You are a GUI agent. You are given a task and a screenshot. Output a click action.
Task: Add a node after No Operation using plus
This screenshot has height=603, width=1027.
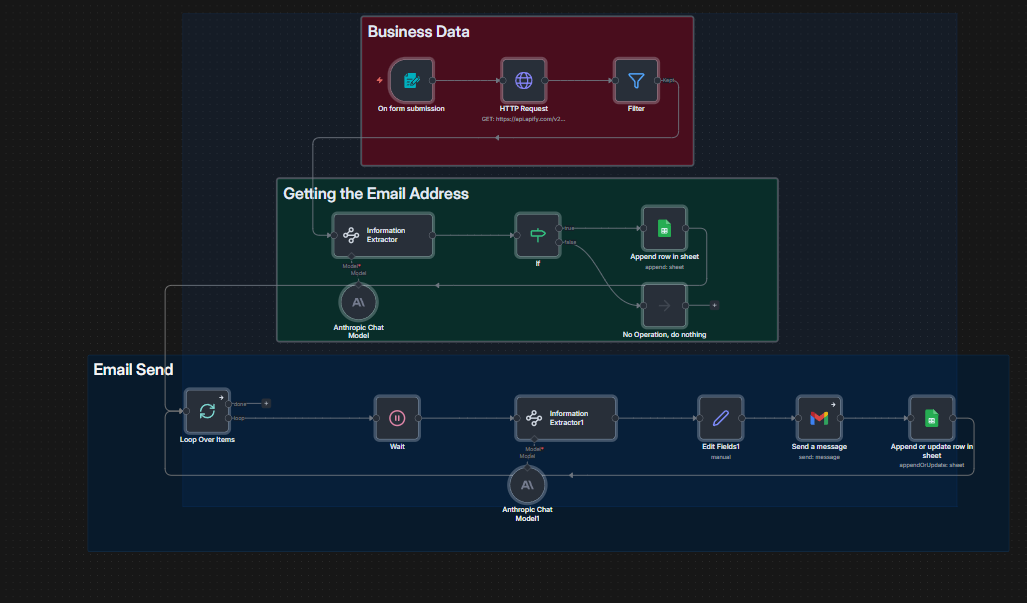pyautogui.click(x=714, y=305)
